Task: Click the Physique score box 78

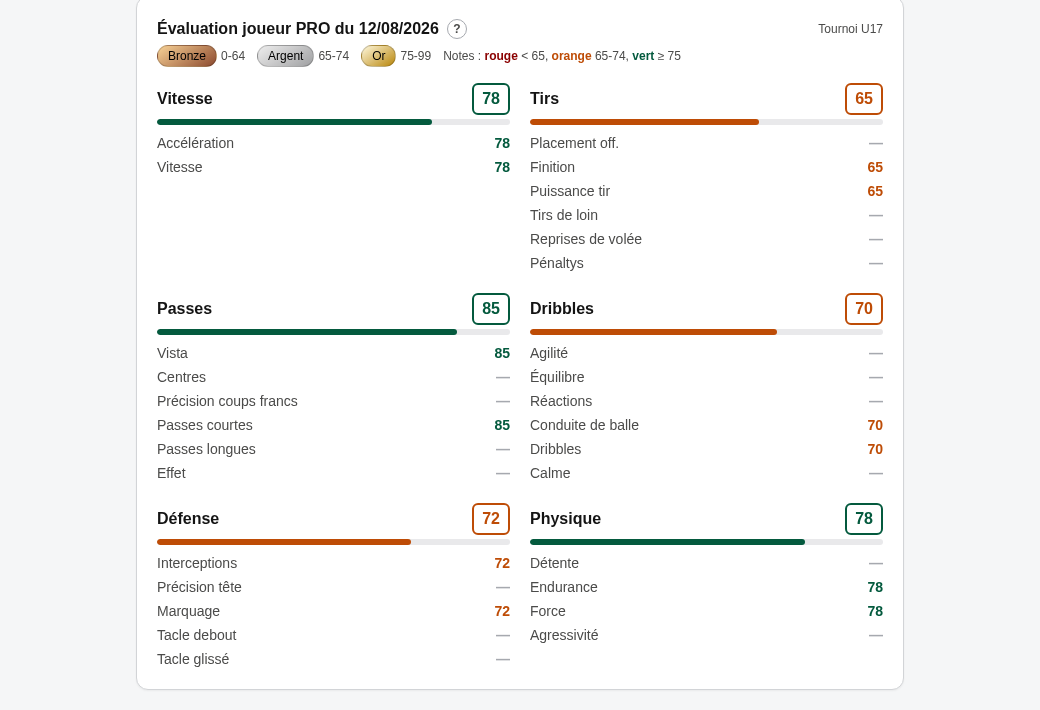Action: click(864, 519)
